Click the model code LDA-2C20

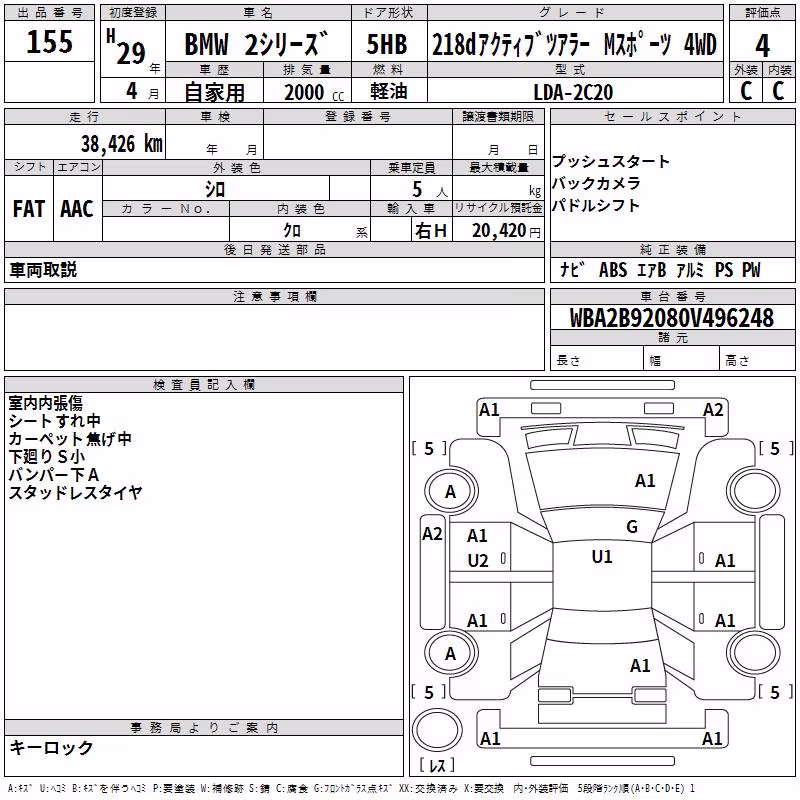pyautogui.click(x=573, y=92)
